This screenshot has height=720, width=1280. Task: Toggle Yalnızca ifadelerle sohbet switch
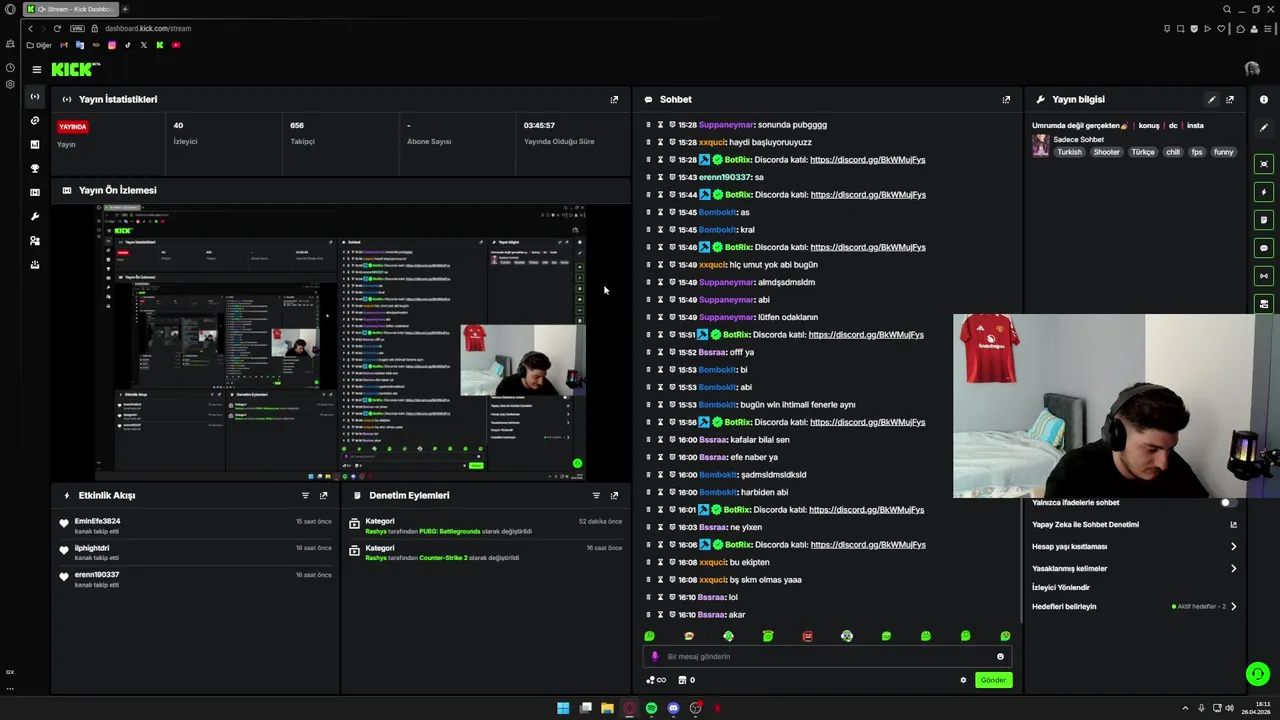(x=1227, y=502)
